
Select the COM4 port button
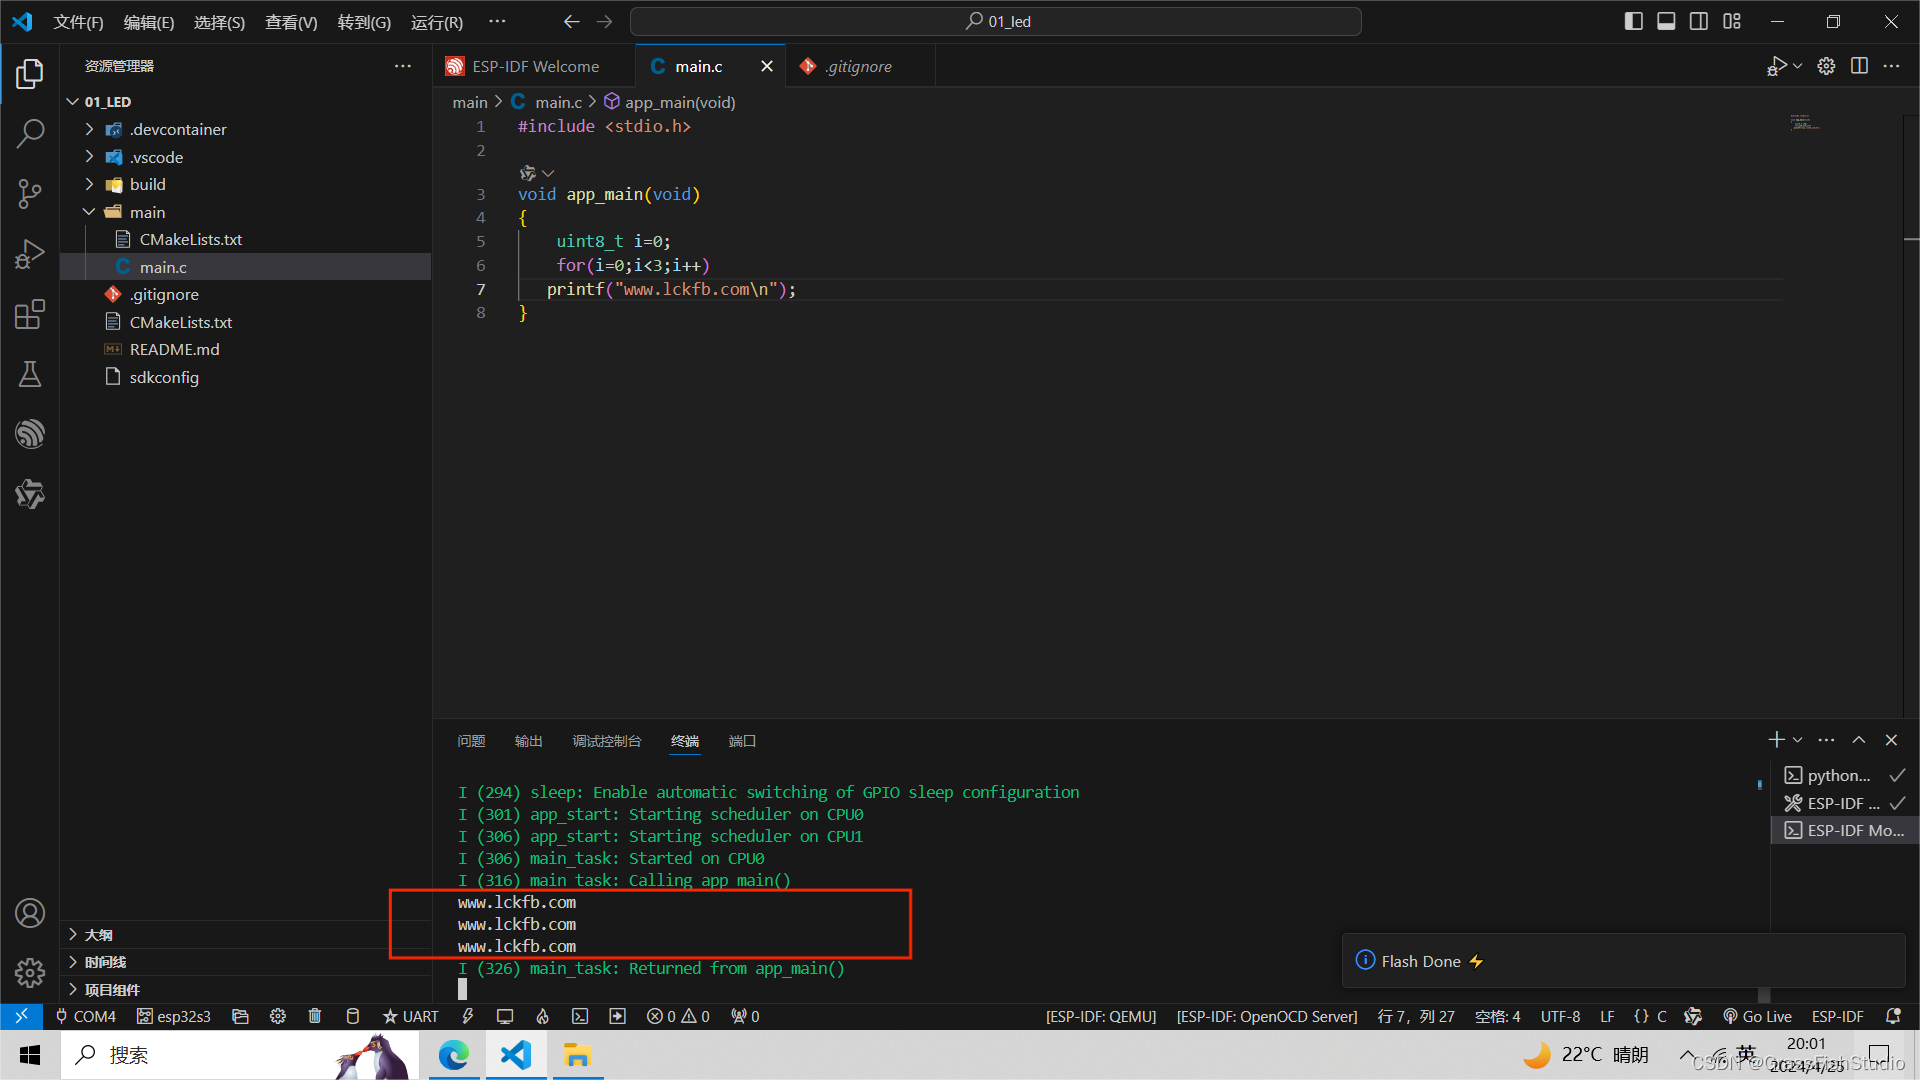(x=86, y=1016)
